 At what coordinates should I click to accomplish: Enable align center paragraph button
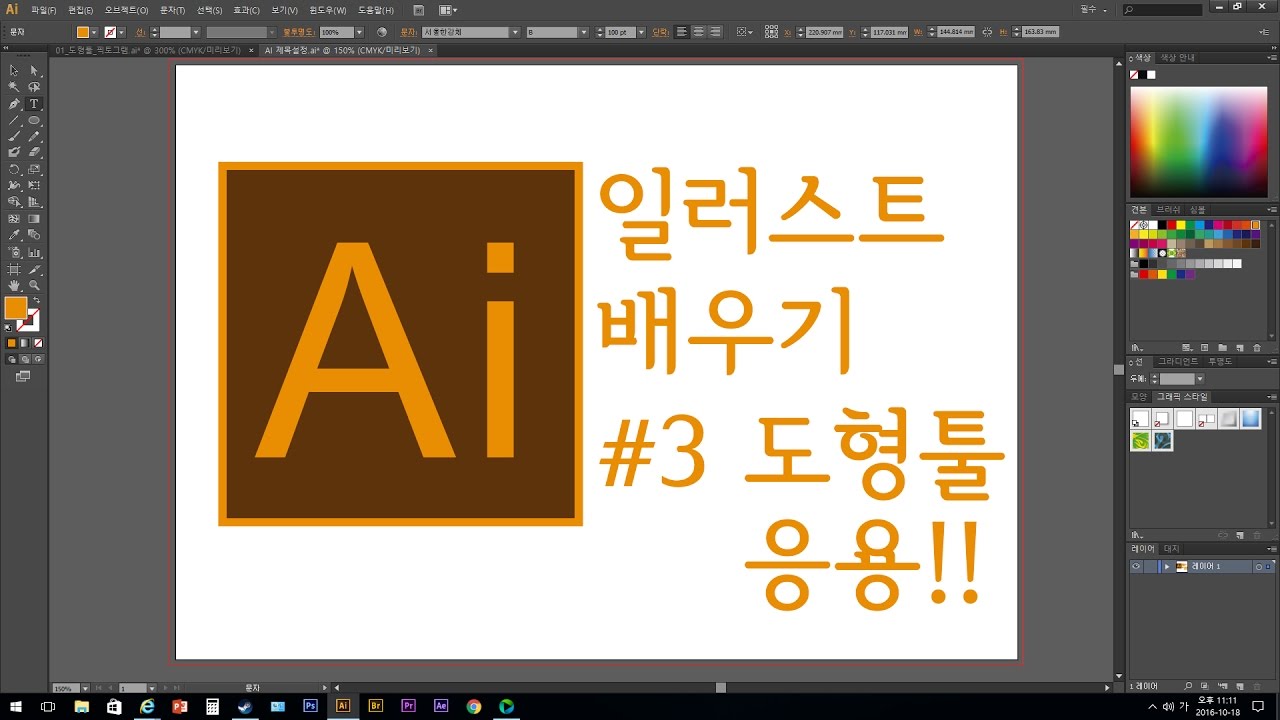[x=699, y=32]
